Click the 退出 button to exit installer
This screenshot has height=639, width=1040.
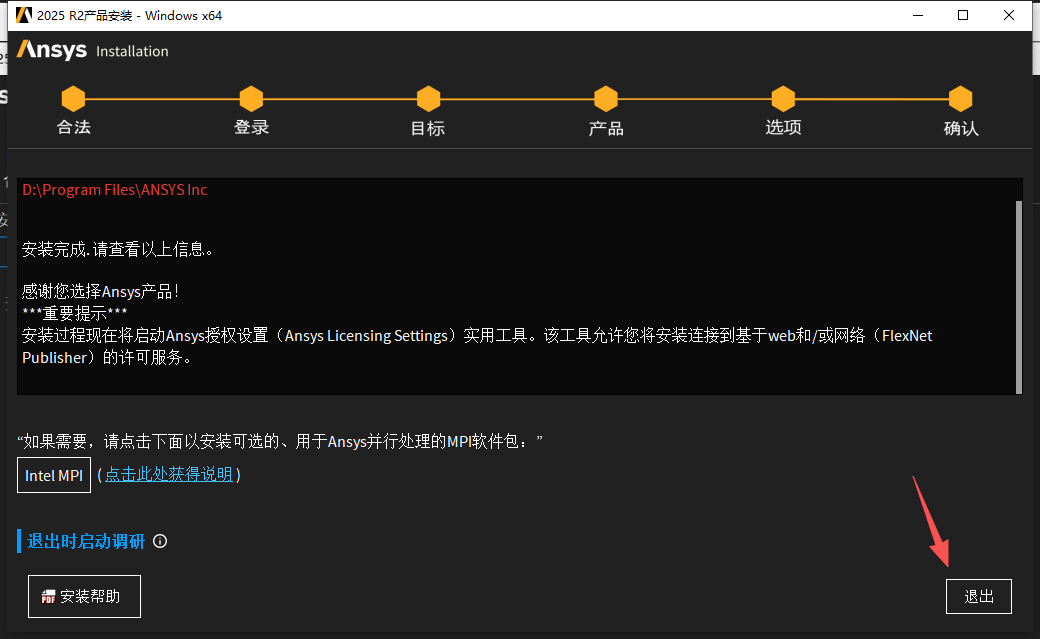tap(978, 596)
